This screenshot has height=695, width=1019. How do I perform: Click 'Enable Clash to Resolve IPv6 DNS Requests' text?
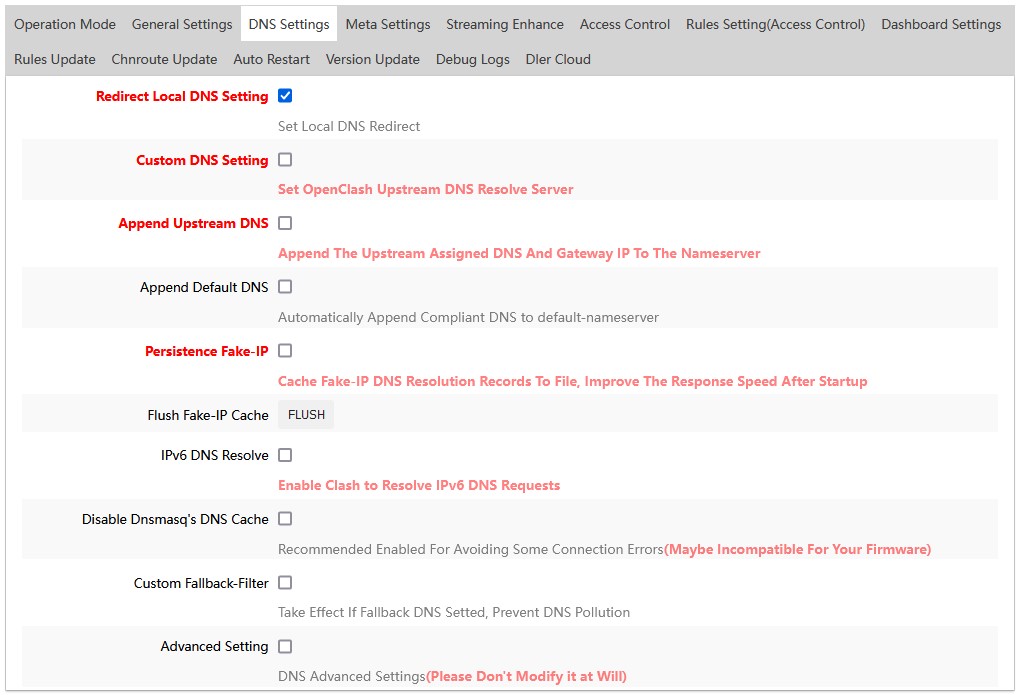coord(419,485)
